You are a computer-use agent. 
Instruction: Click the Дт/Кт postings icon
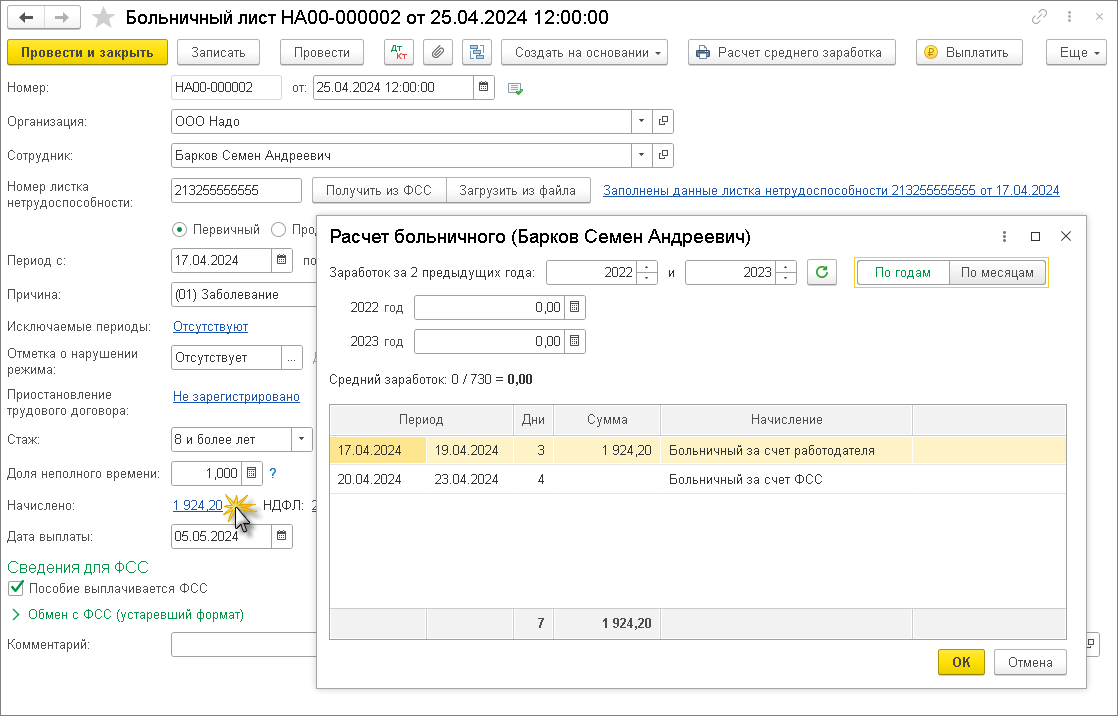[x=399, y=52]
